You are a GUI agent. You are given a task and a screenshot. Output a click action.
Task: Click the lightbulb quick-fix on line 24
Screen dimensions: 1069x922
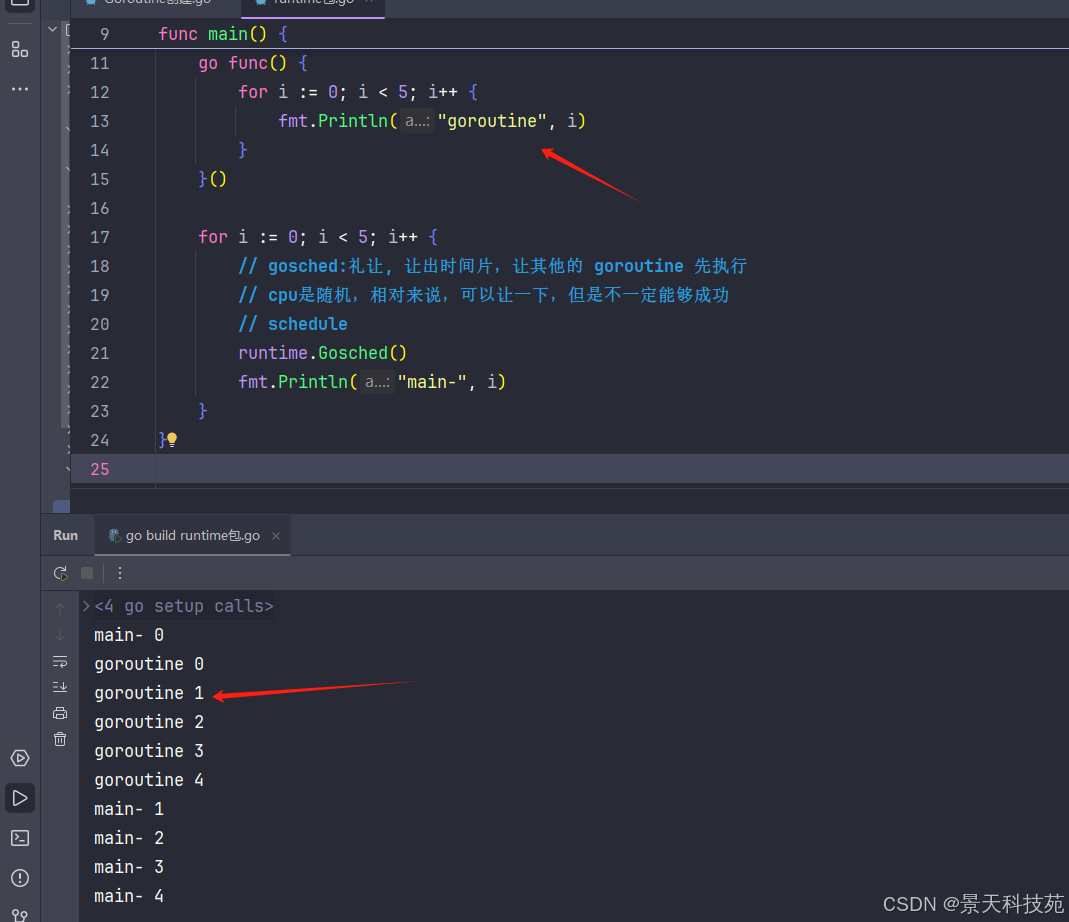[x=171, y=440]
